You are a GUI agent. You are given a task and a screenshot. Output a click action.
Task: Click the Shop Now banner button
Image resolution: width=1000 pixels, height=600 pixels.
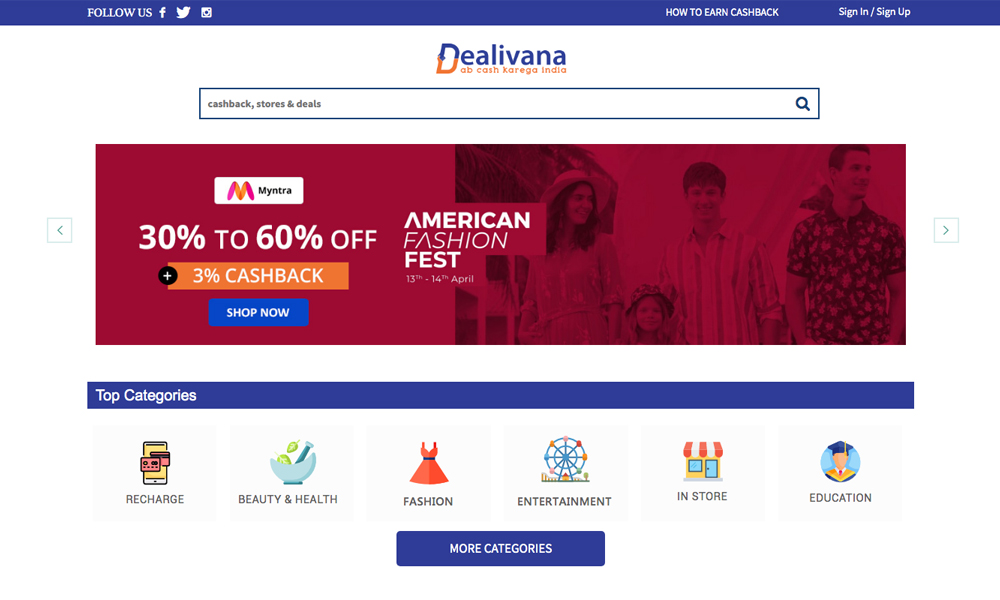[x=258, y=312]
